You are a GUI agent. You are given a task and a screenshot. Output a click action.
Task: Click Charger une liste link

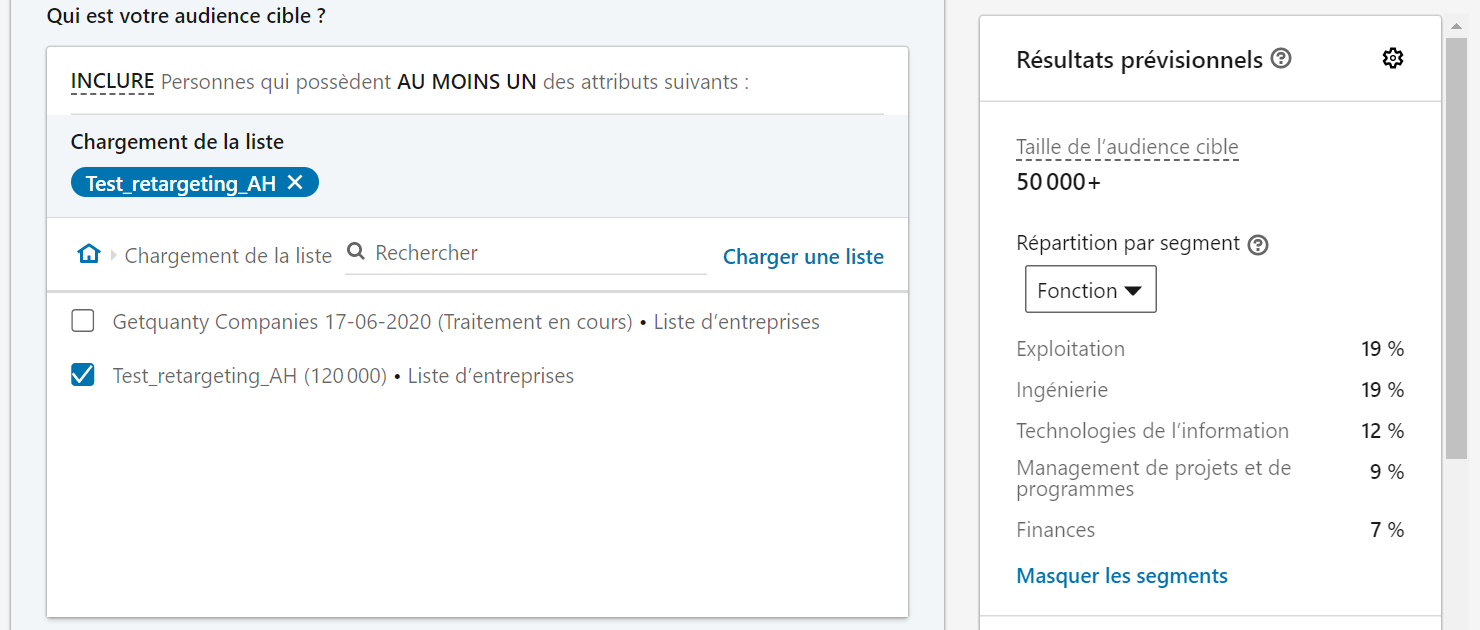pos(803,257)
